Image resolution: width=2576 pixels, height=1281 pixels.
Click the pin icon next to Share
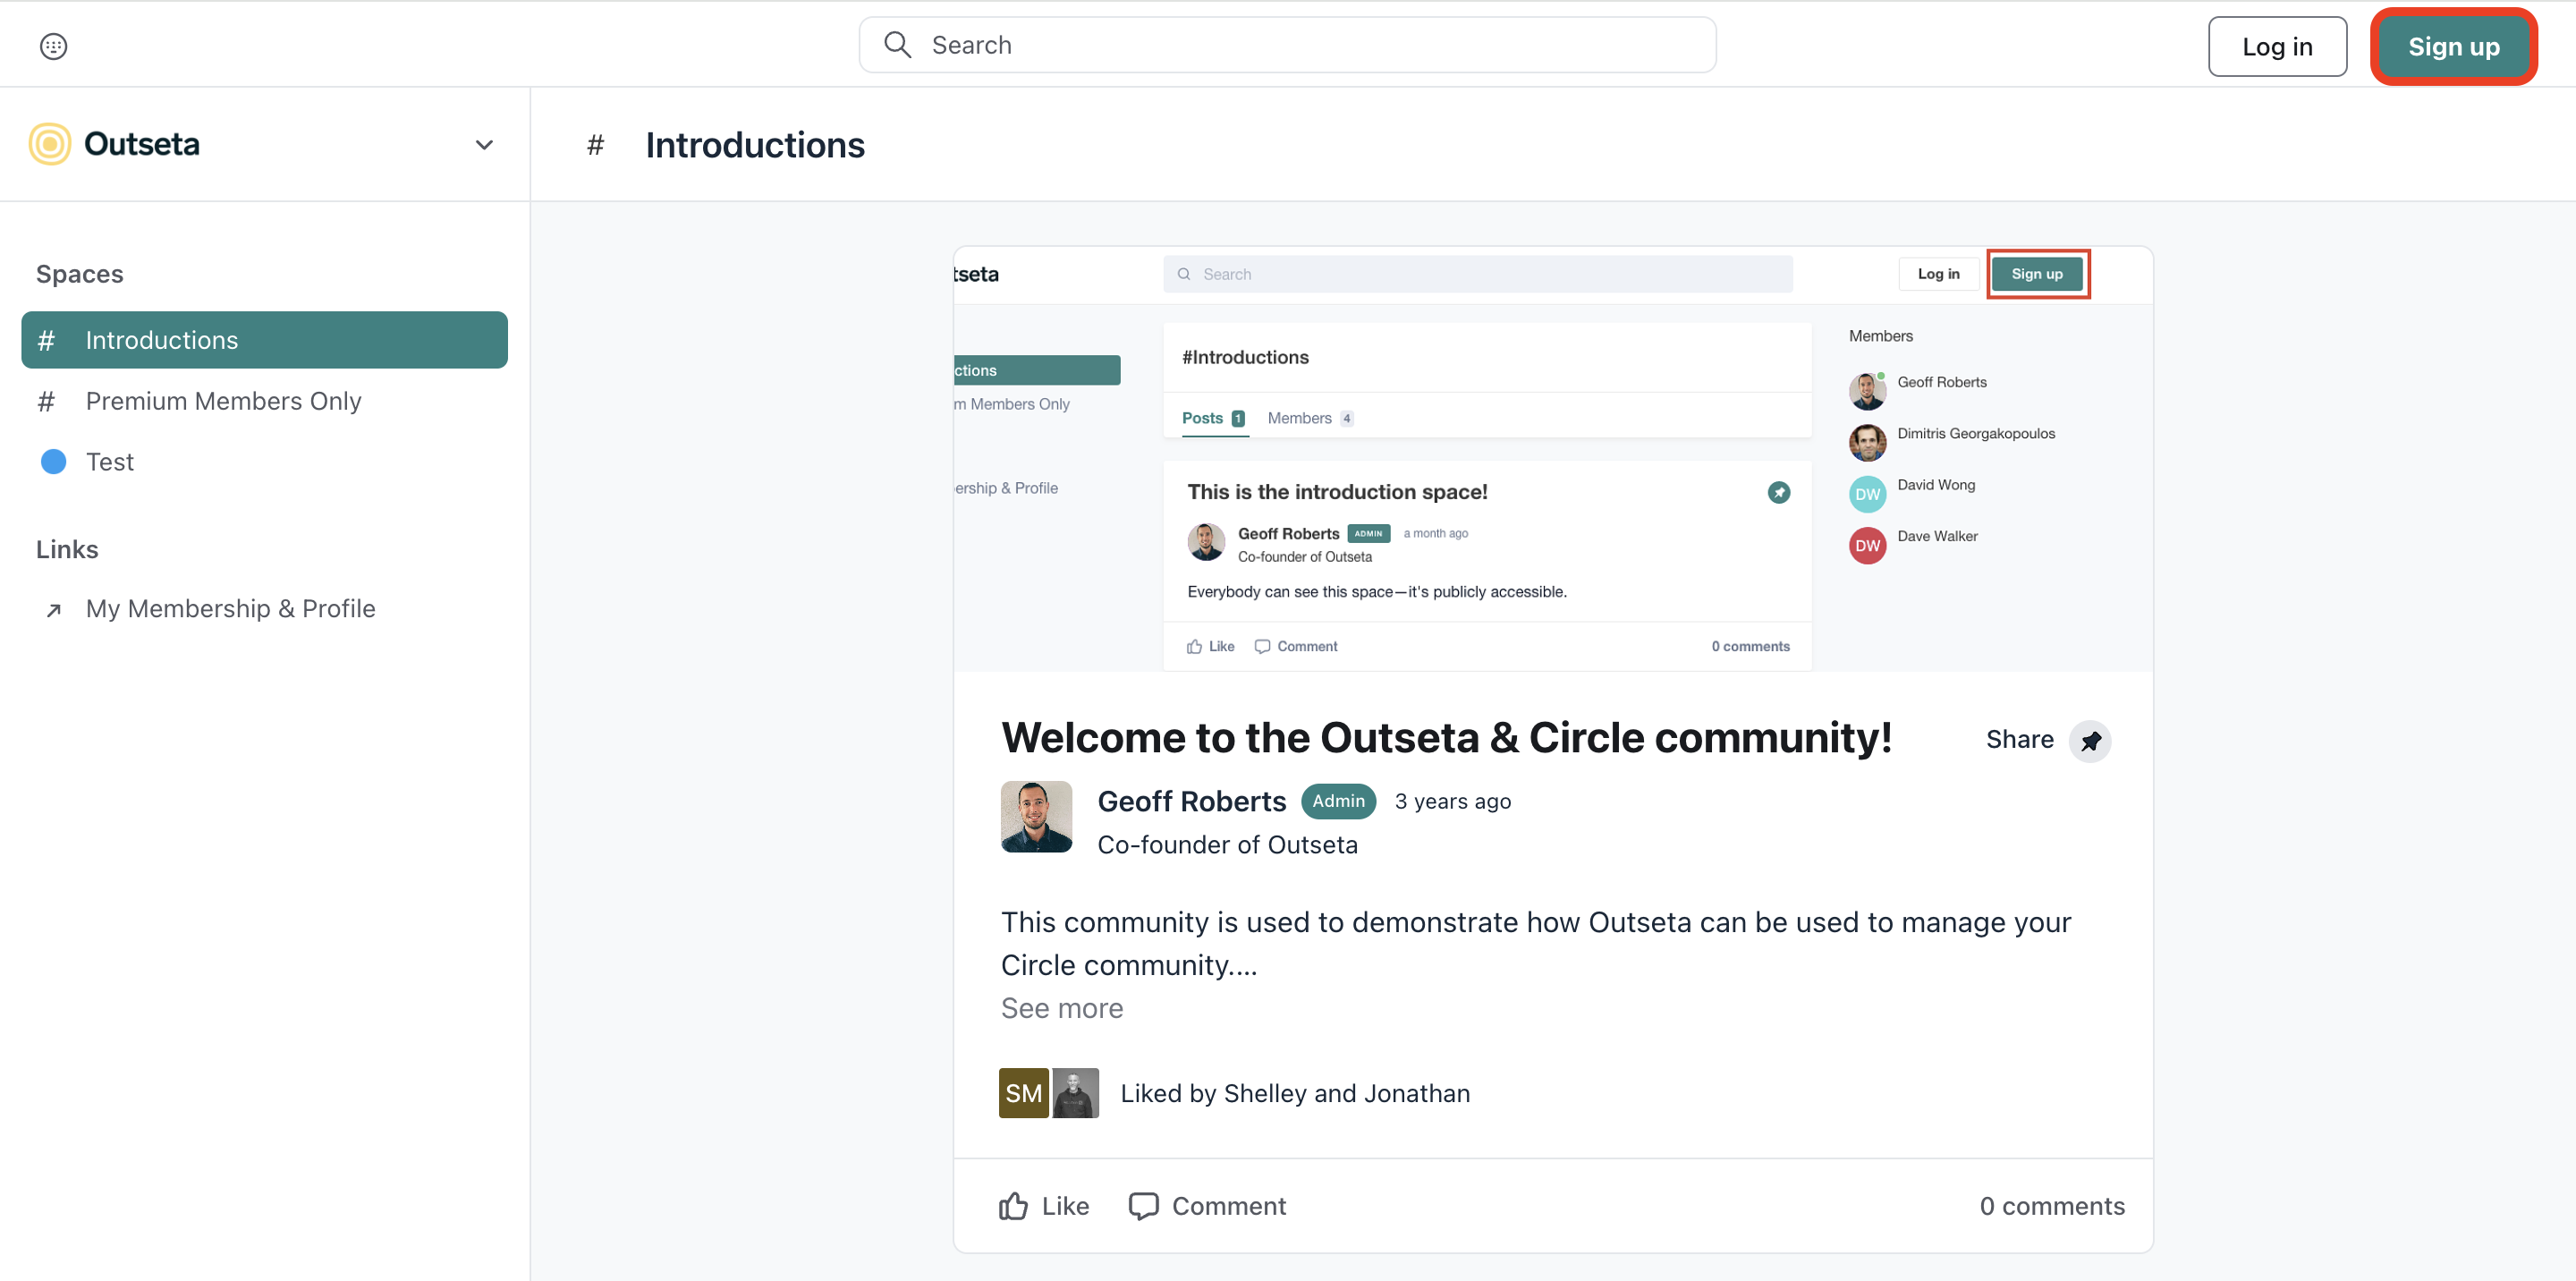[x=2089, y=741]
